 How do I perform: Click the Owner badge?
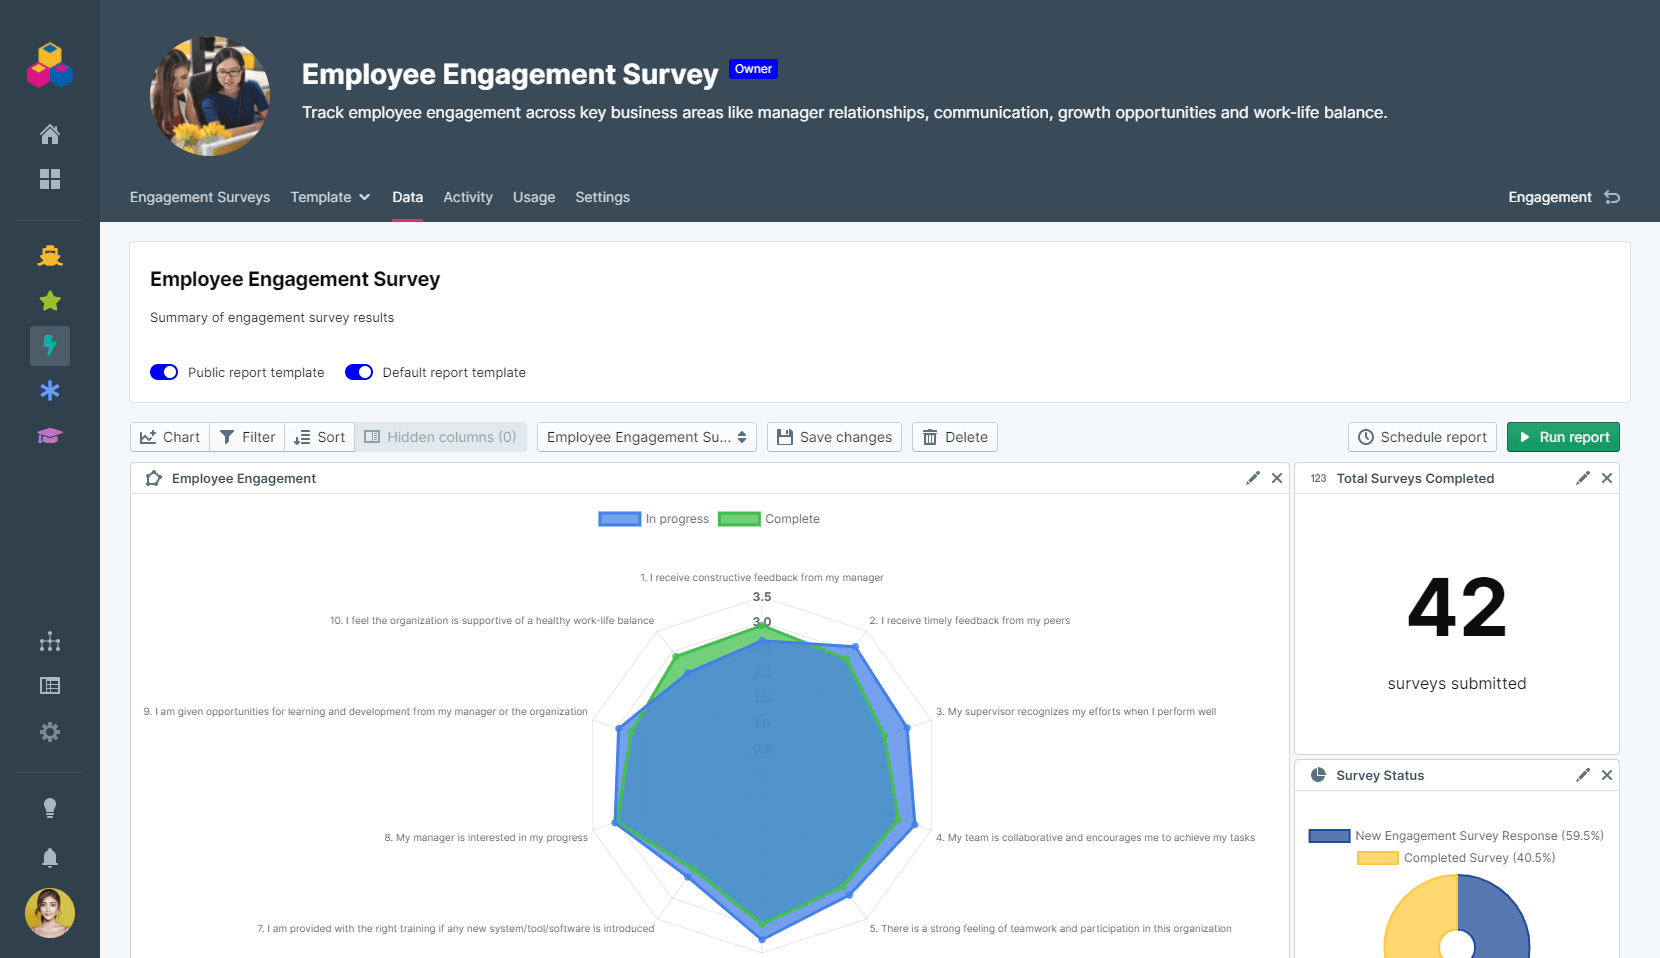[x=753, y=69]
